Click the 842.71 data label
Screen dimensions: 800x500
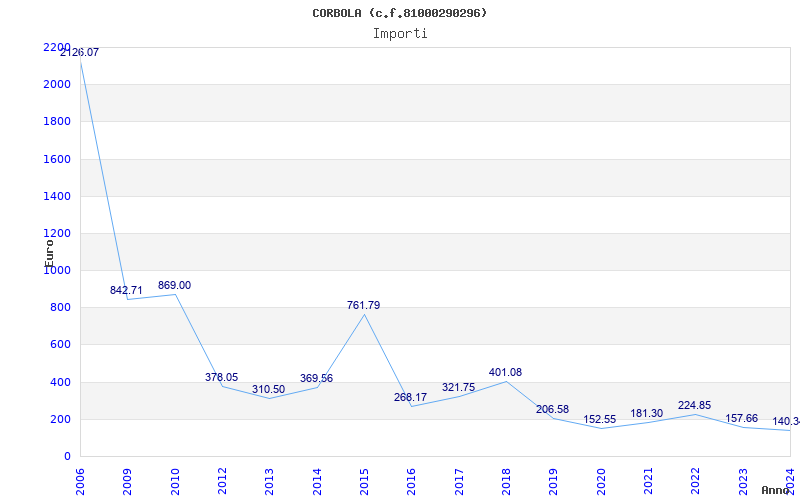126,290
